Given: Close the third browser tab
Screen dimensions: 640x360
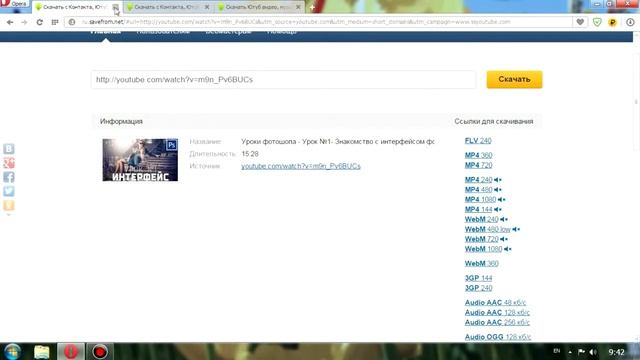Looking at the screenshot, I should tap(298, 7).
